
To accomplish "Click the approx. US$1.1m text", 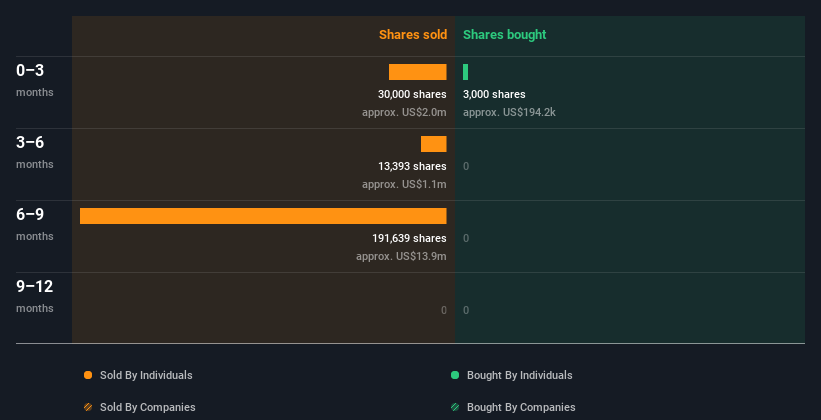I will click(404, 184).
